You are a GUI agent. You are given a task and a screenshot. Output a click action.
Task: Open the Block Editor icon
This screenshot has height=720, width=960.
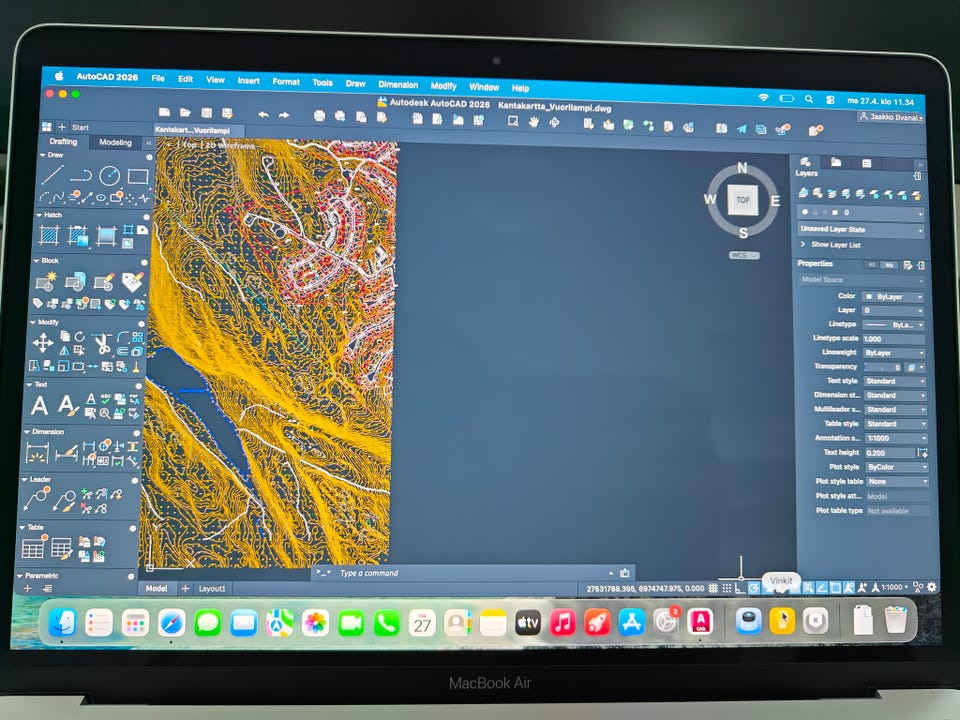pyautogui.click(x=104, y=282)
